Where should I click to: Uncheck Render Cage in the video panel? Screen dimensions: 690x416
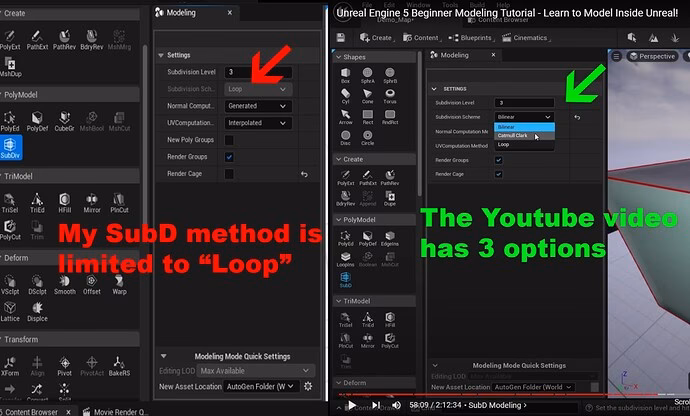point(499,174)
